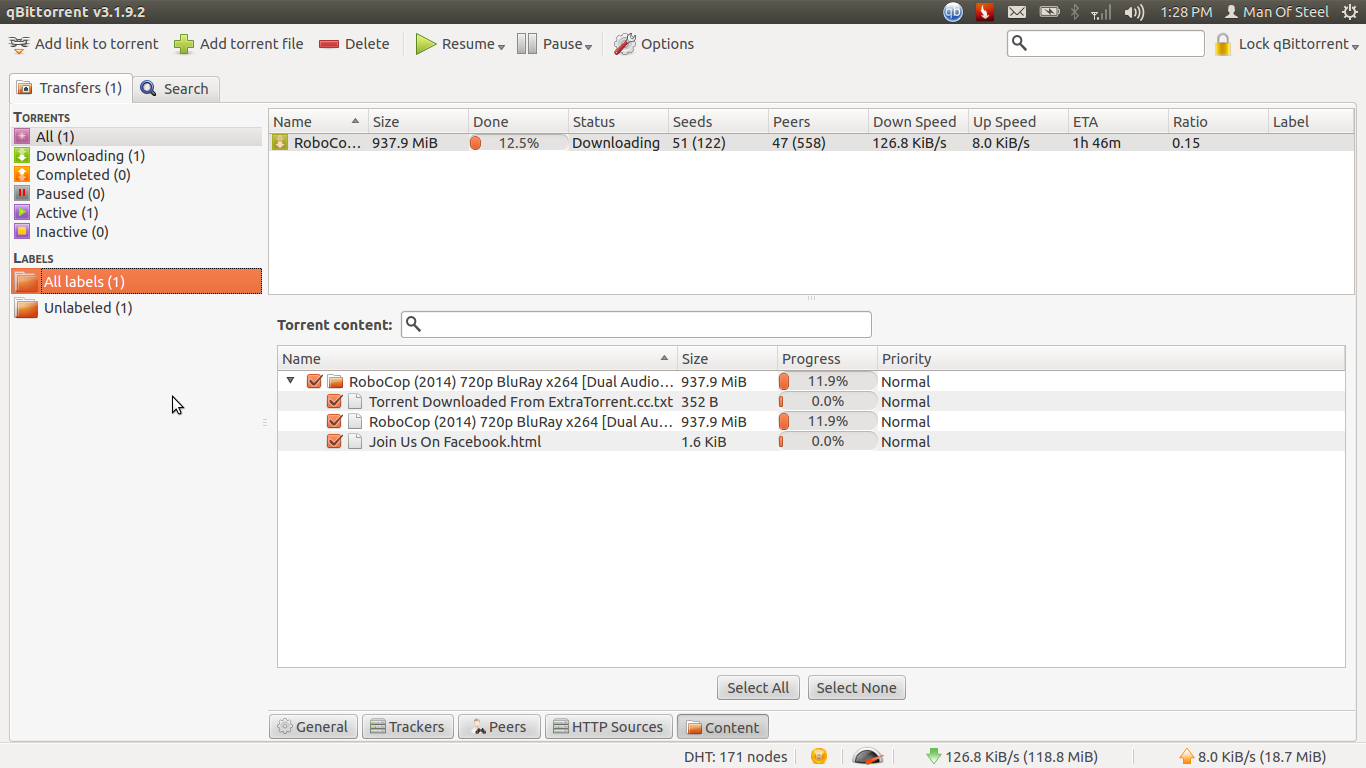Viewport: 1366px width, 768px height.
Task: Click the Add link to torrent icon
Action: coord(18,44)
